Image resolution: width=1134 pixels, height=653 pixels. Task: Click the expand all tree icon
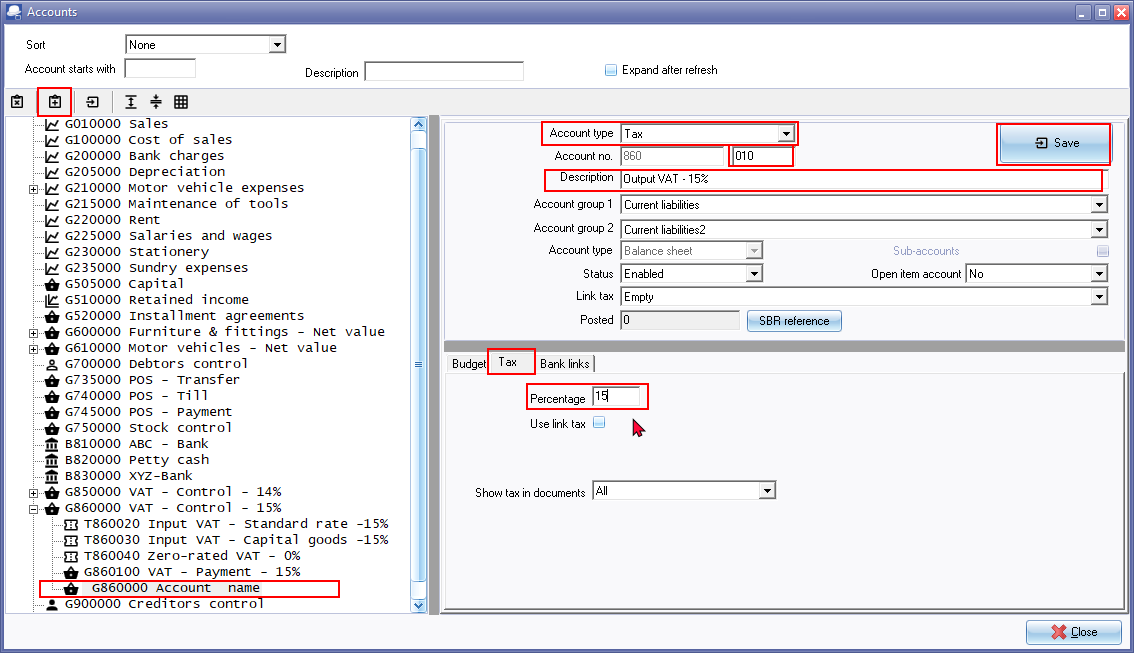tap(131, 102)
